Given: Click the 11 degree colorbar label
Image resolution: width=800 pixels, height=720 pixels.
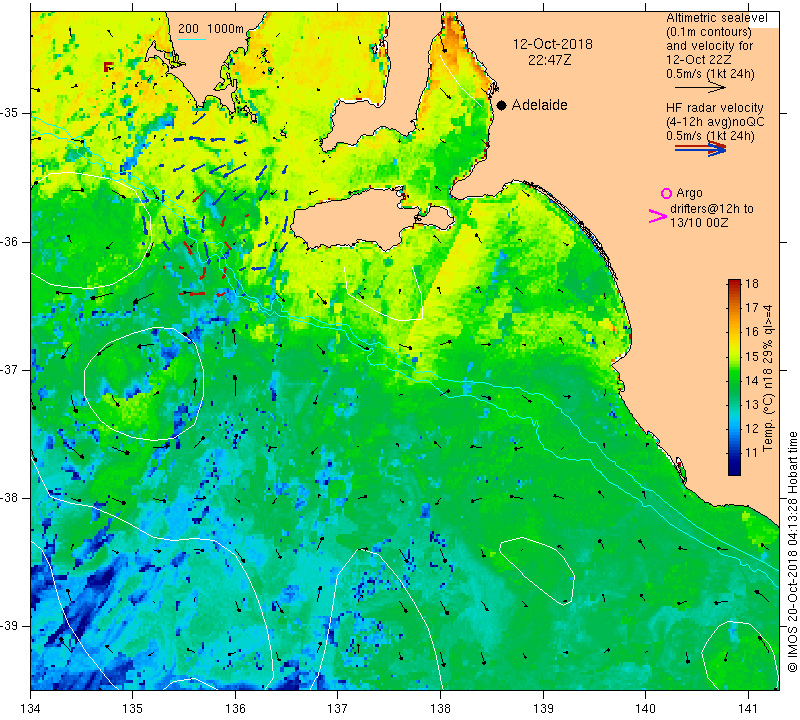Looking at the screenshot, I should coord(752,453).
